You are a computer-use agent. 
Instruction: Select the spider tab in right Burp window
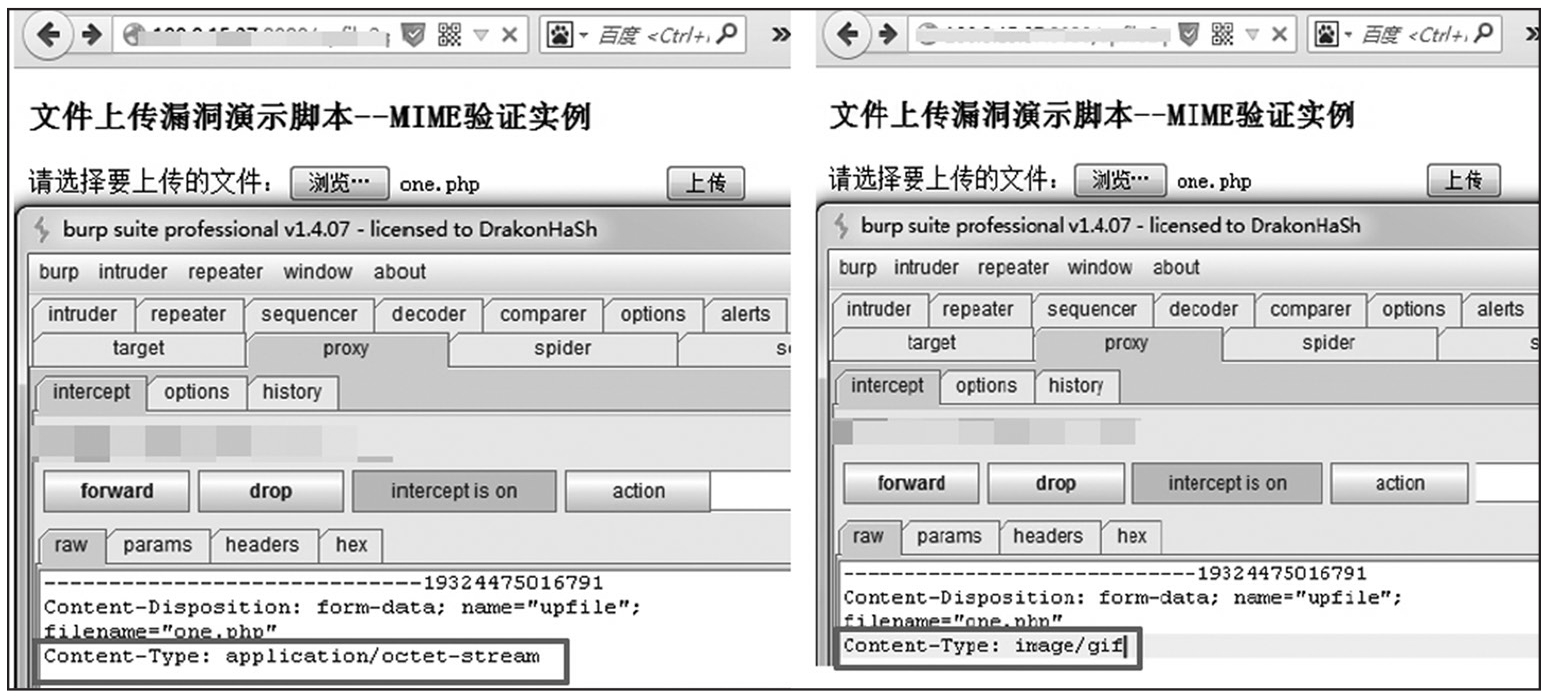[x=1328, y=343]
